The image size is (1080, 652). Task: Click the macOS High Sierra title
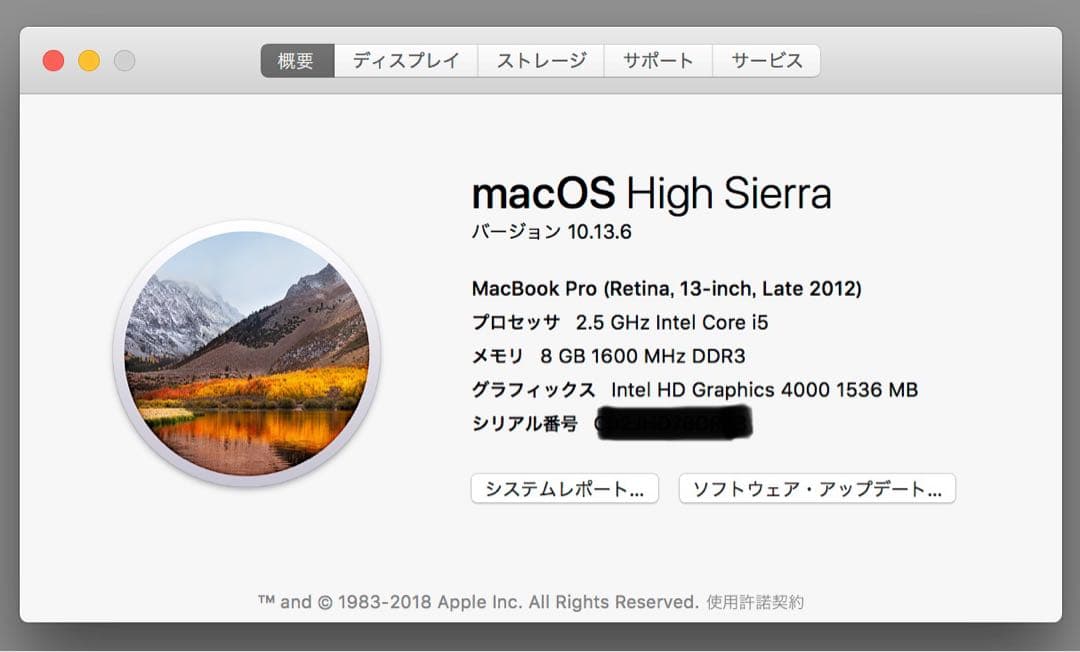tap(652, 193)
